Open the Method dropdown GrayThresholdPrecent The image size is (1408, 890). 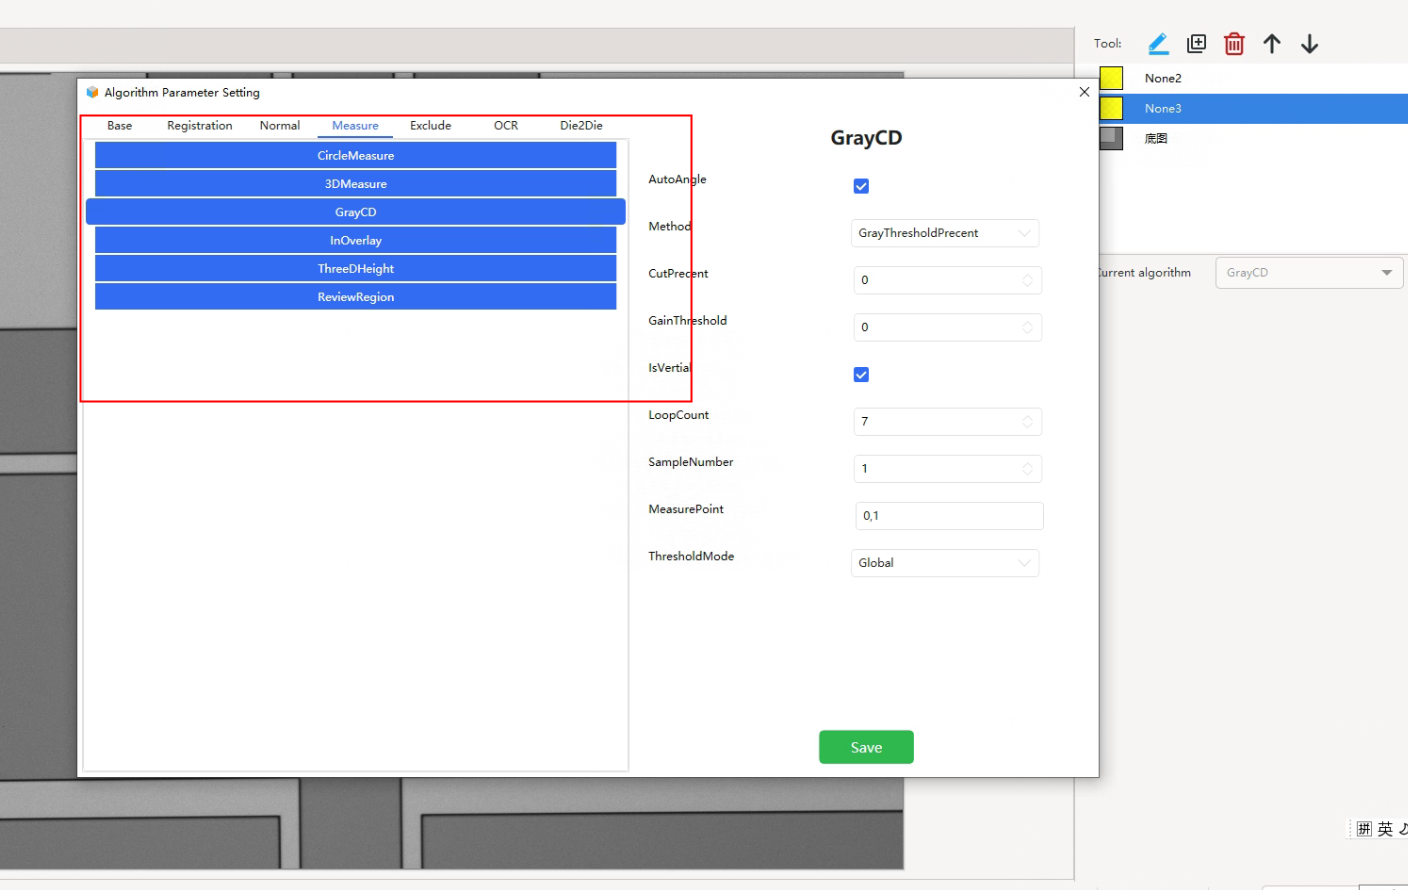[x=944, y=233]
